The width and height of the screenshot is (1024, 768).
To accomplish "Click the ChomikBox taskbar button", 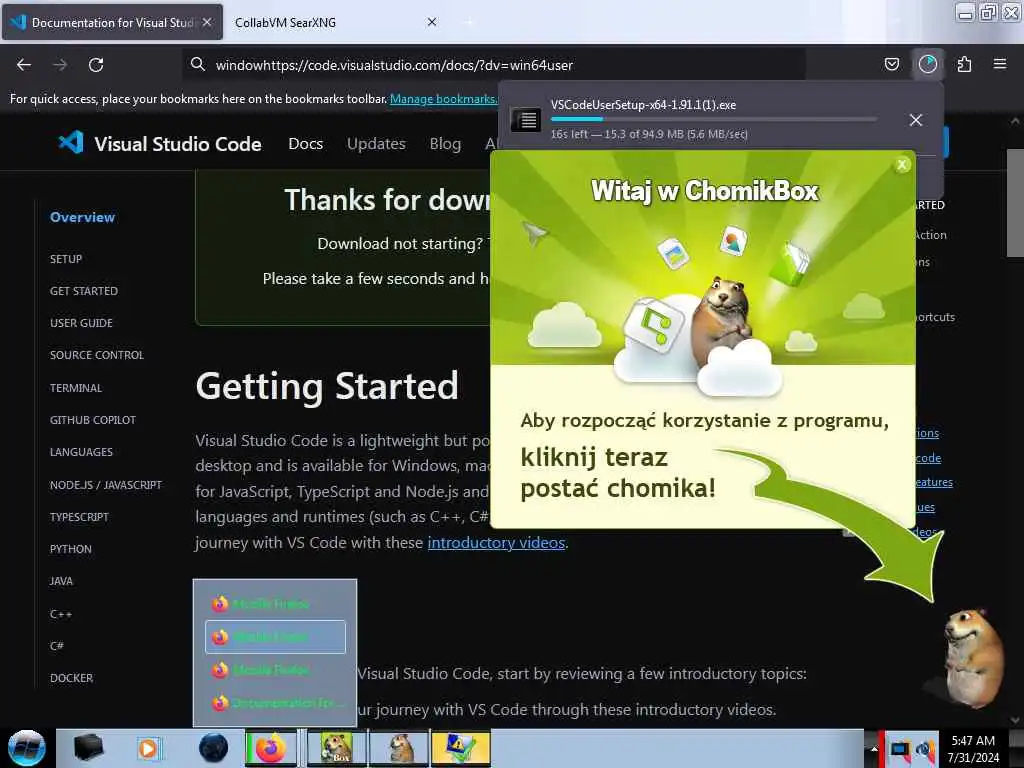I will click(336, 748).
